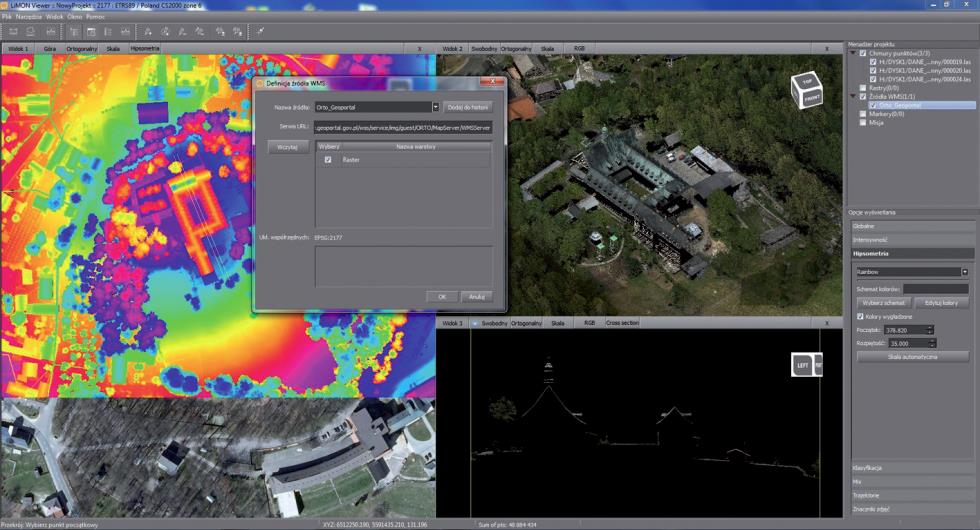Uncheck the Raster layer in WMS dialog
Screen dimensions: 980x530
click(x=328, y=160)
